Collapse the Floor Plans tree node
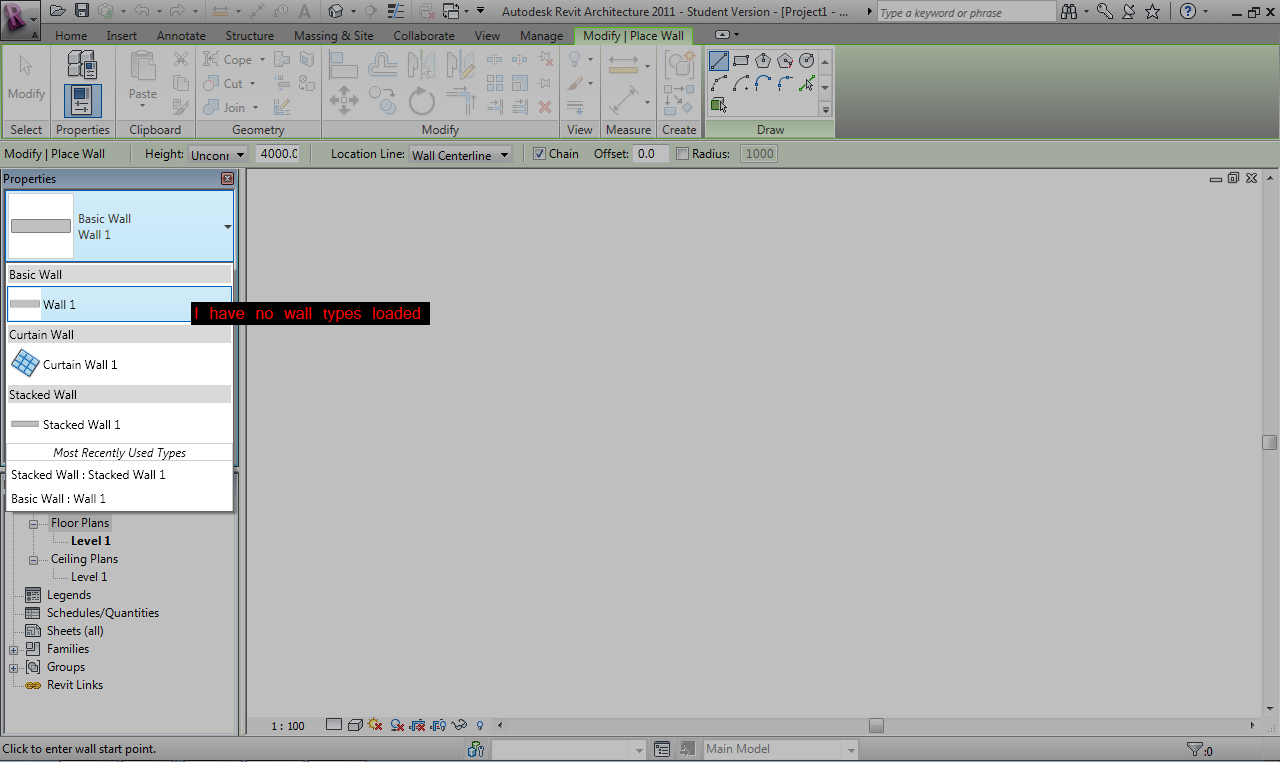This screenshot has height=762, width=1280. click(33, 523)
